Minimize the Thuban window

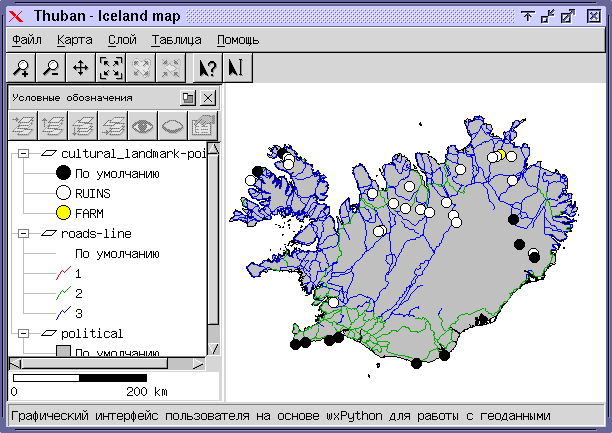pos(548,16)
